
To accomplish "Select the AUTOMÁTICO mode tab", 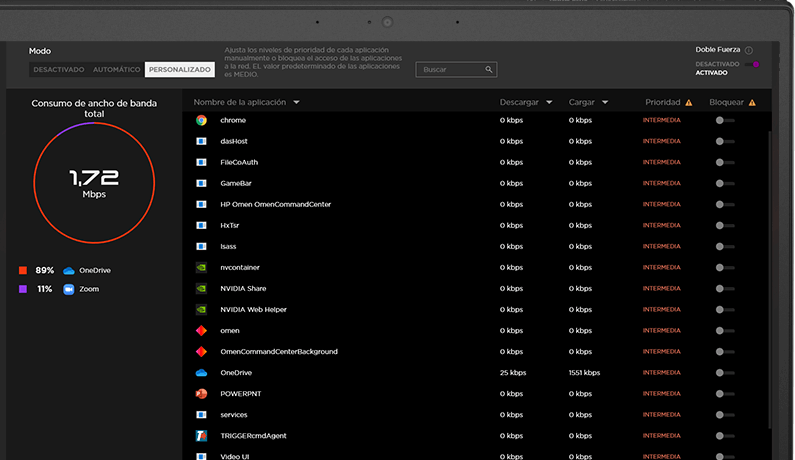I will click(117, 69).
